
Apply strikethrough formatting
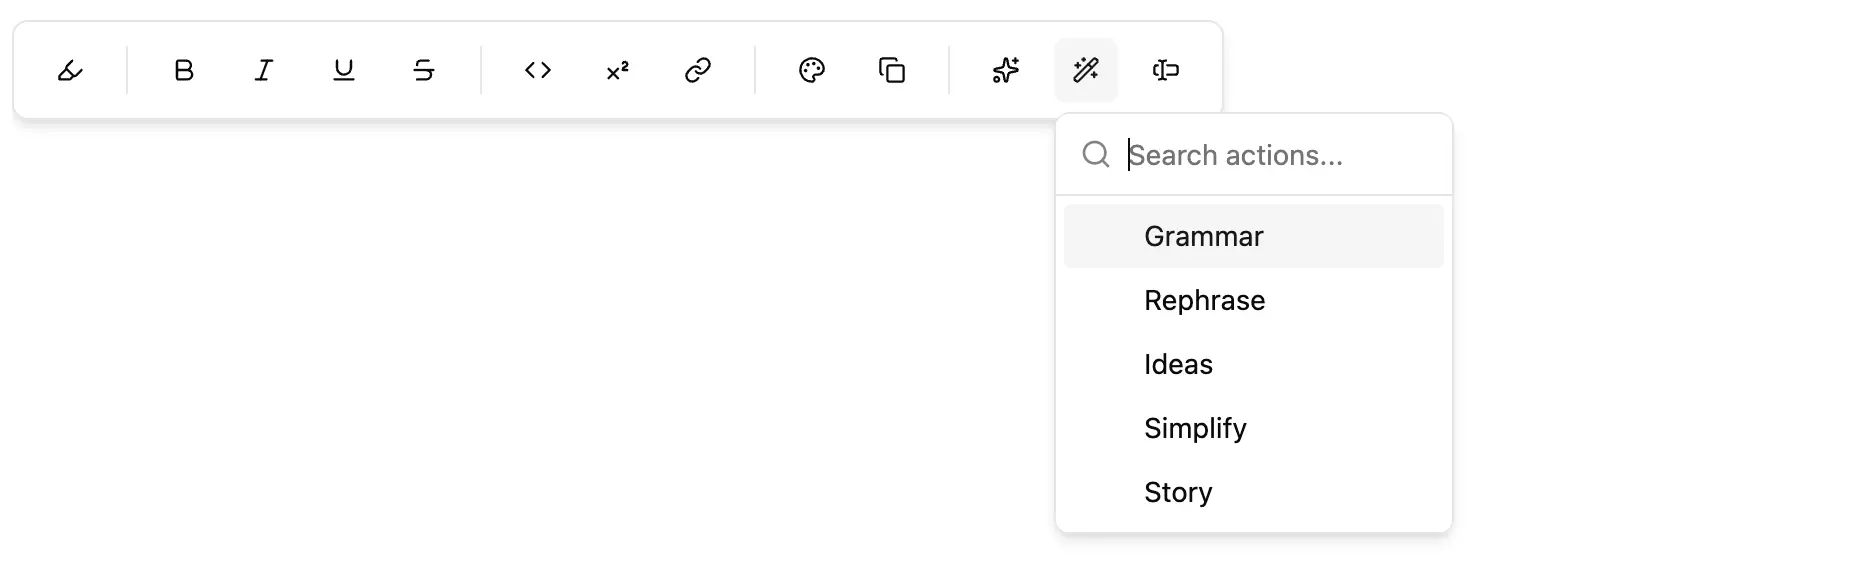pos(424,70)
